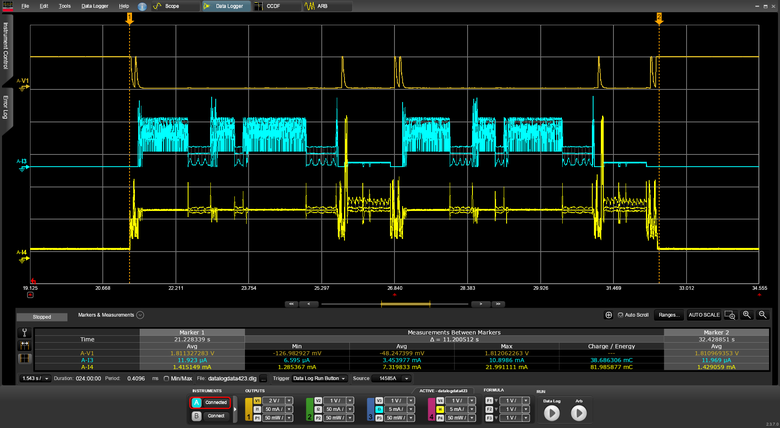The image size is (780, 428).
Task: Select marker 2 flag at top
Action: [659, 19]
